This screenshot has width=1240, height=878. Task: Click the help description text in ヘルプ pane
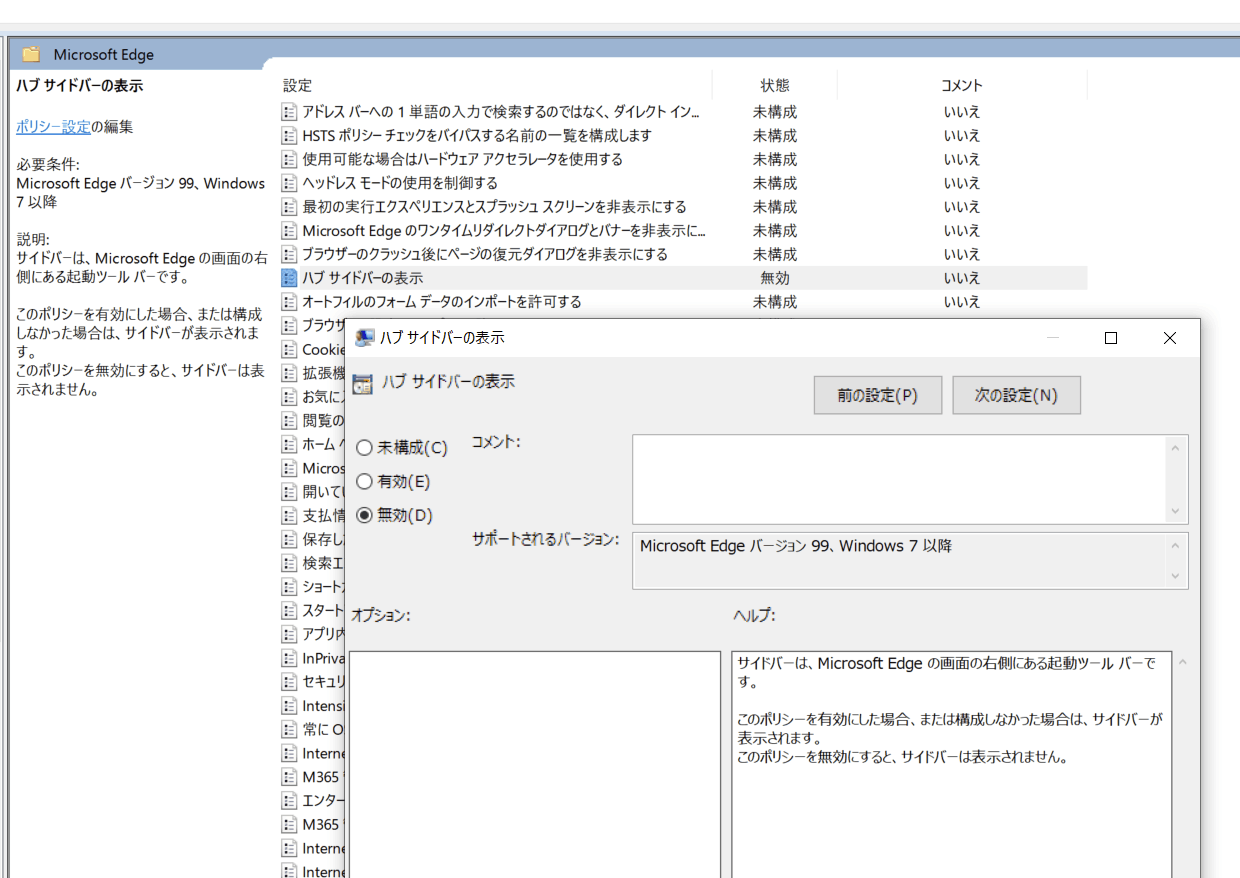pyautogui.click(x=950, y=710)
